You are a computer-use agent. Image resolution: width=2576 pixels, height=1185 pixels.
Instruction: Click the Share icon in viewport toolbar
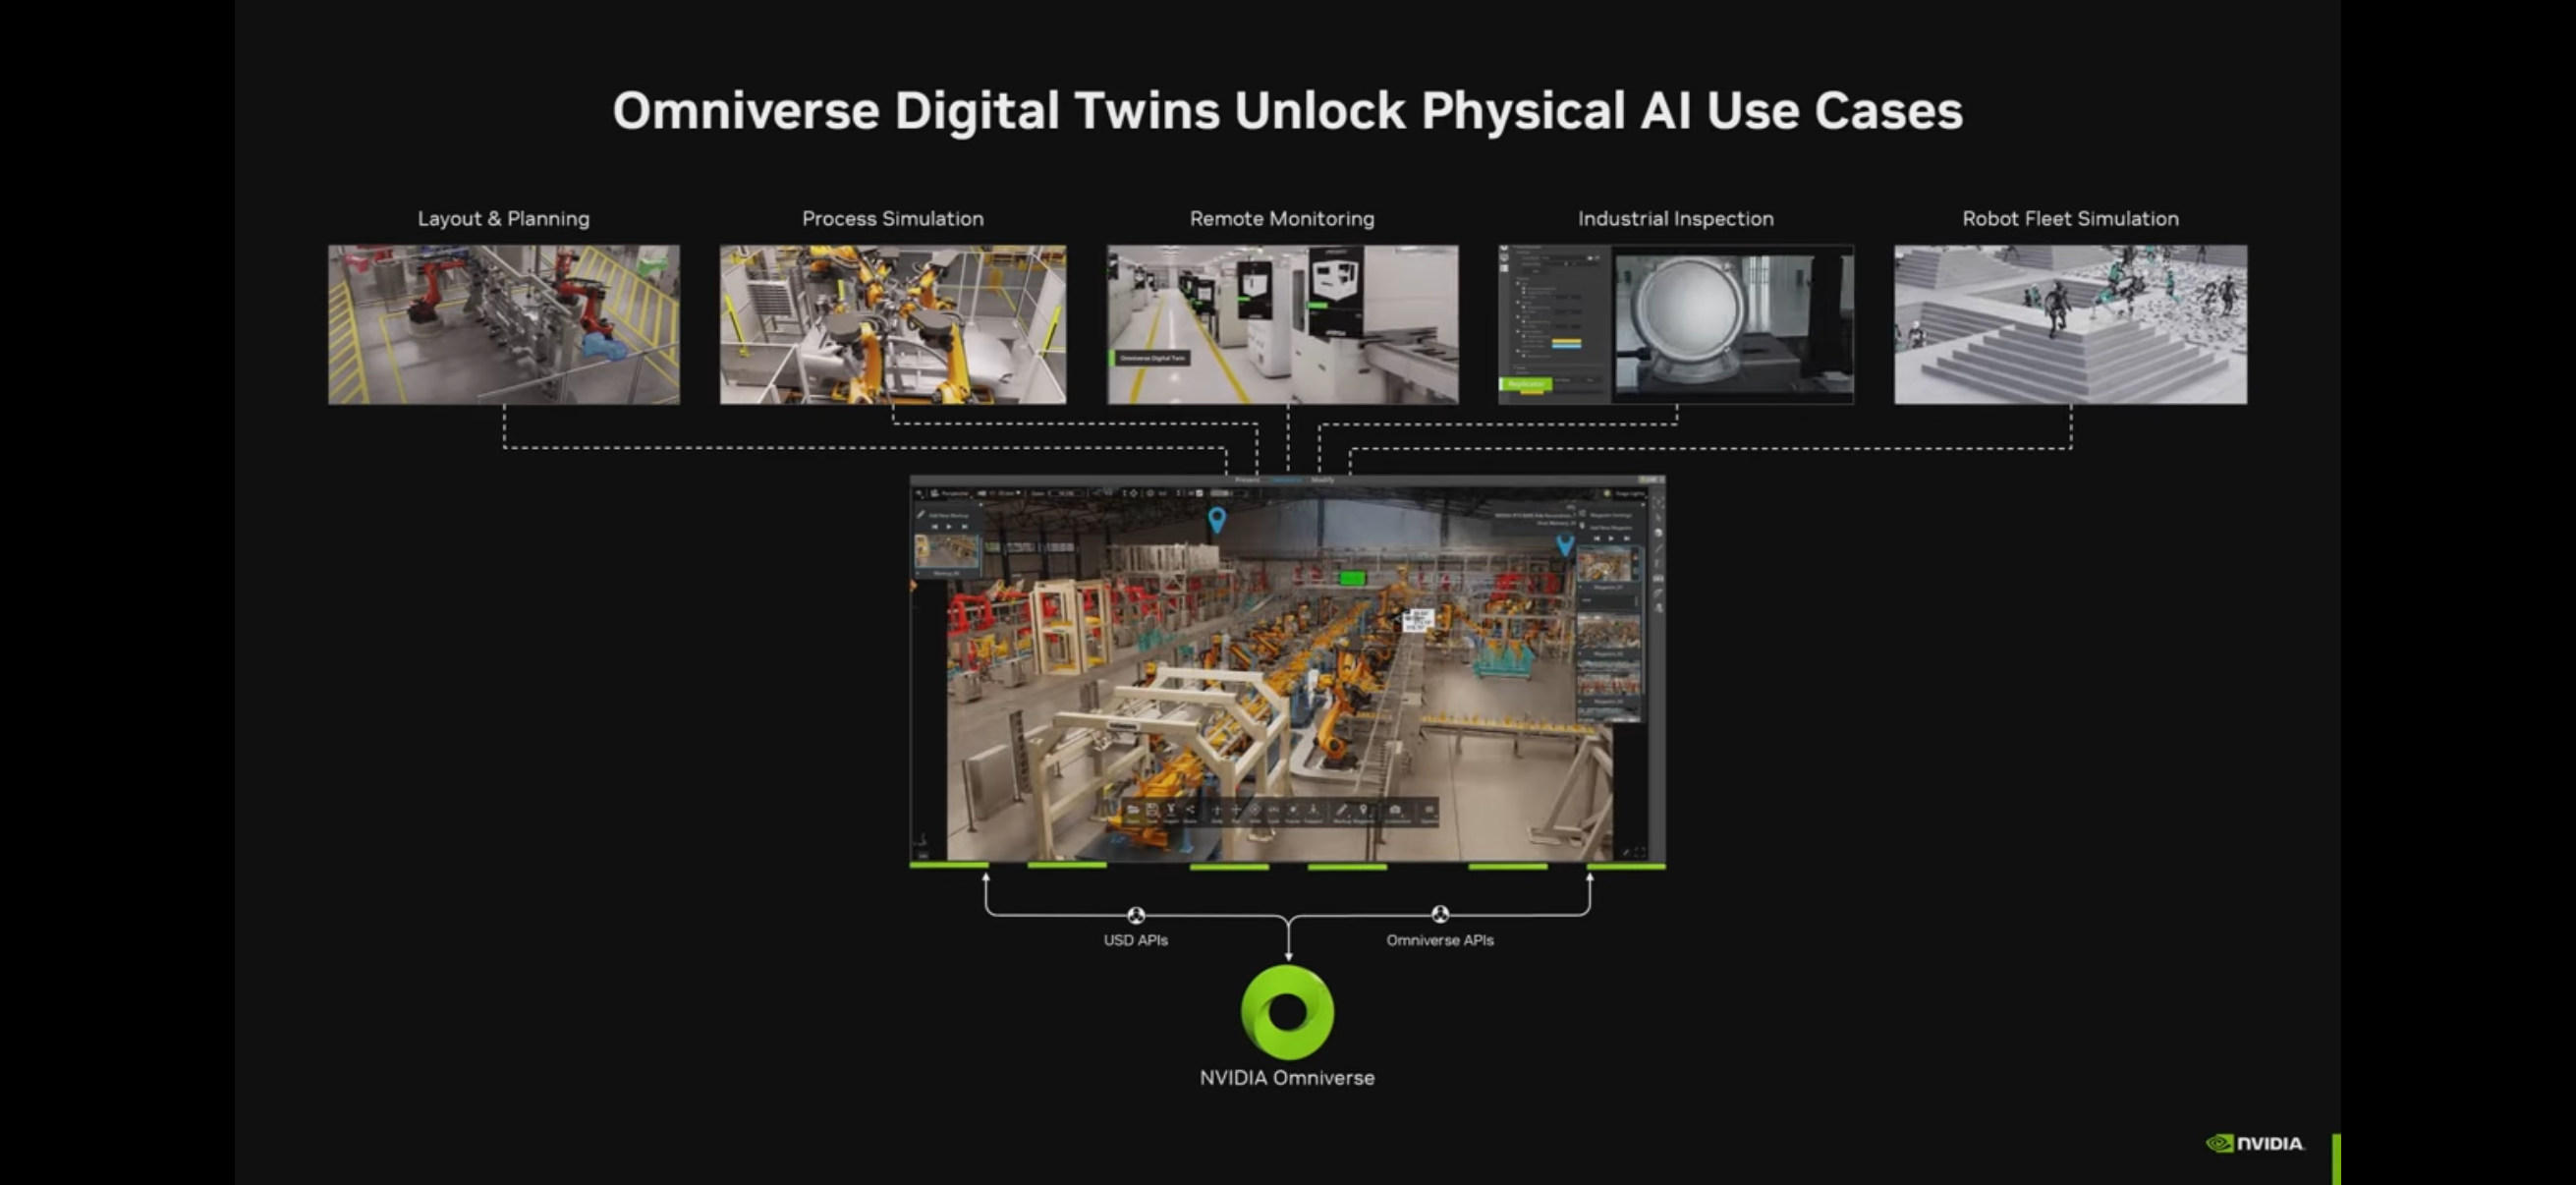point(1191,810)
